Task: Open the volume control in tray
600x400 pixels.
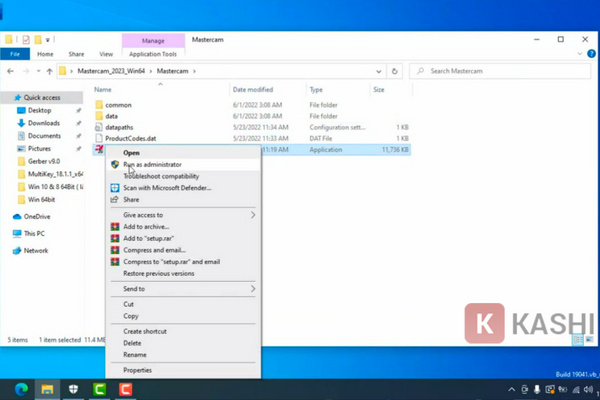Action: click(x=589, y=390)
